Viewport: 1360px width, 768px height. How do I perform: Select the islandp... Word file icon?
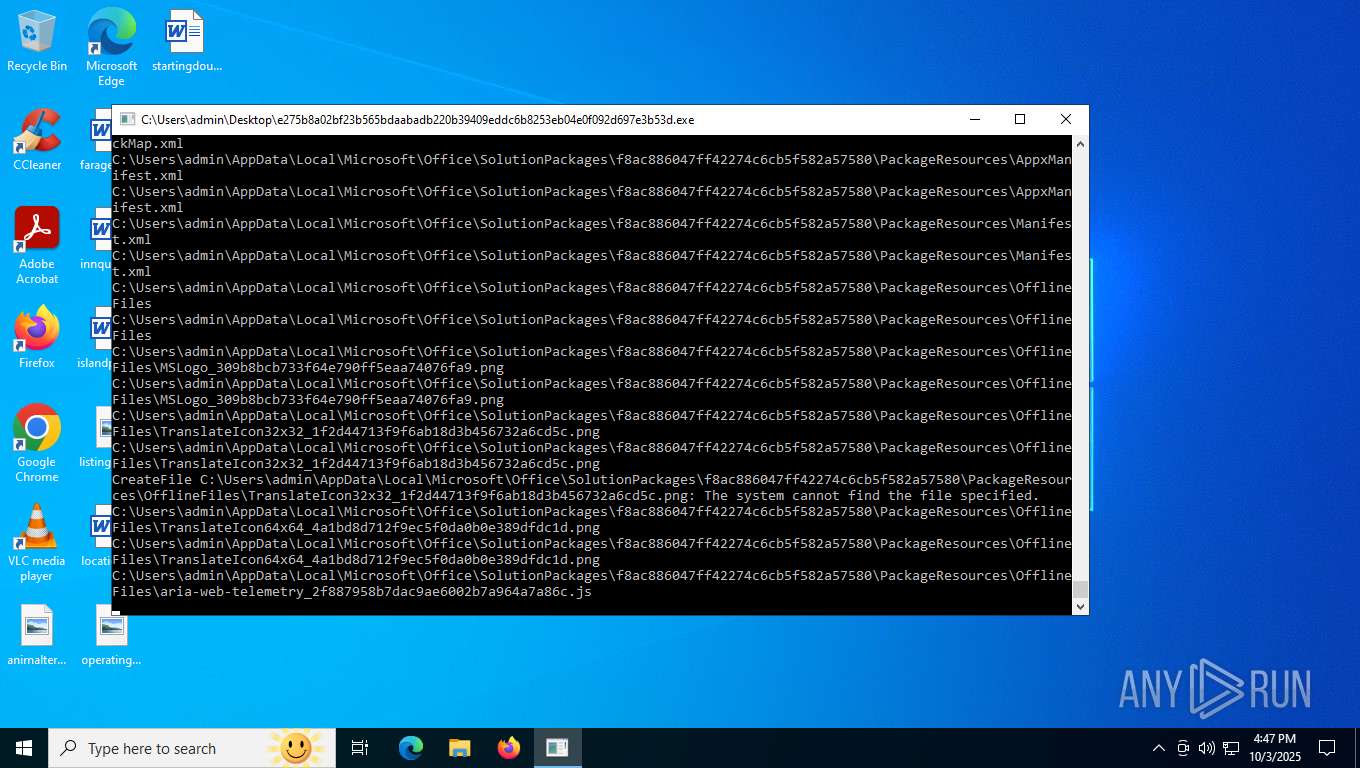click(x=95, y=338)
